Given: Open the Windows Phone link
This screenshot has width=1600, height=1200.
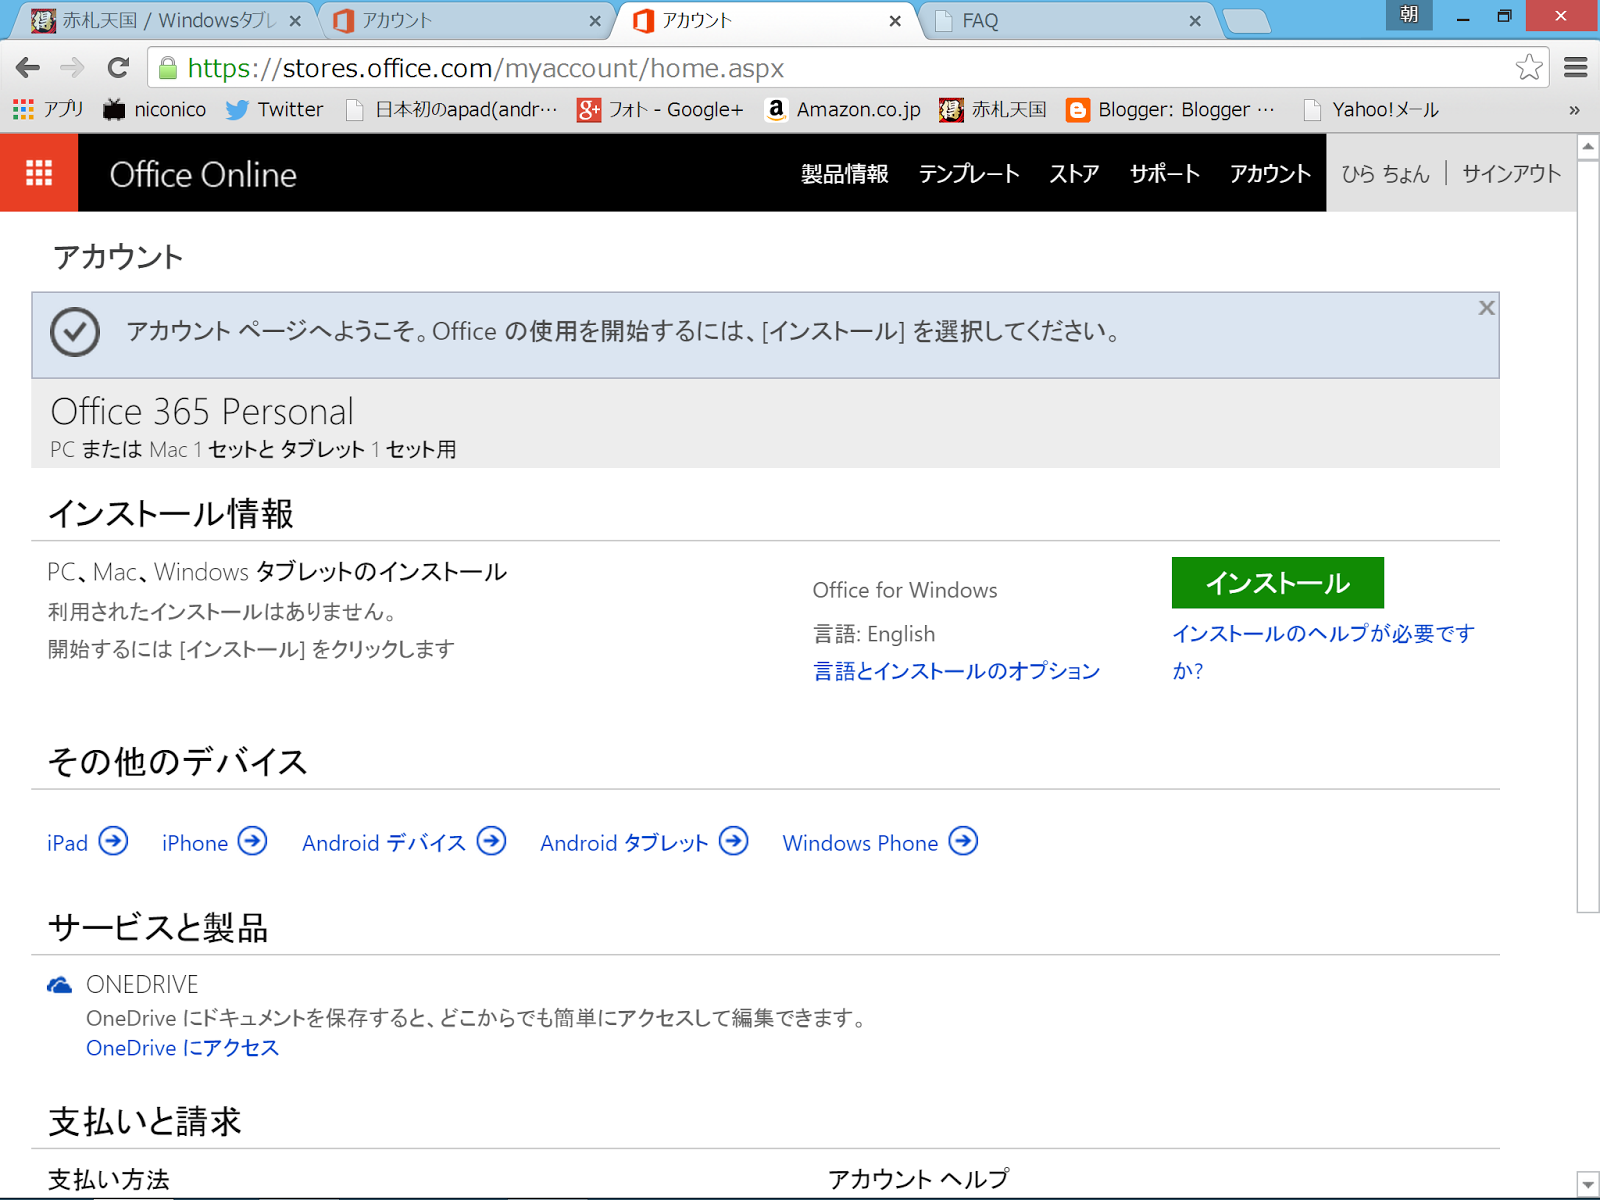Looking at the screenshot, I should click(860, 843).
